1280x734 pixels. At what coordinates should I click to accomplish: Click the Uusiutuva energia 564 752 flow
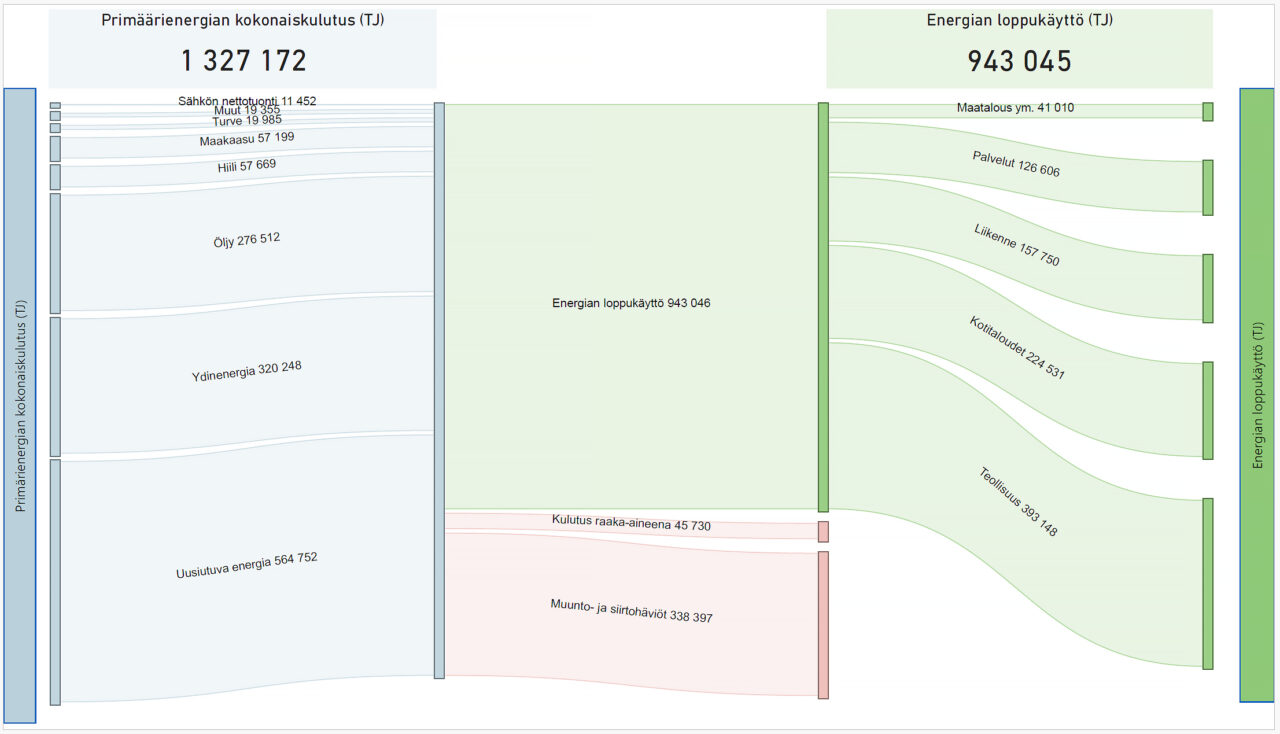pyautogui.click(x=246, y=567)
